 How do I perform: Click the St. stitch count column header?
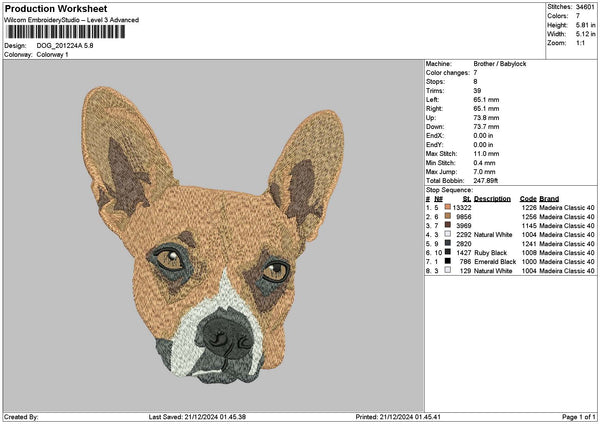(x=466, y=198)
